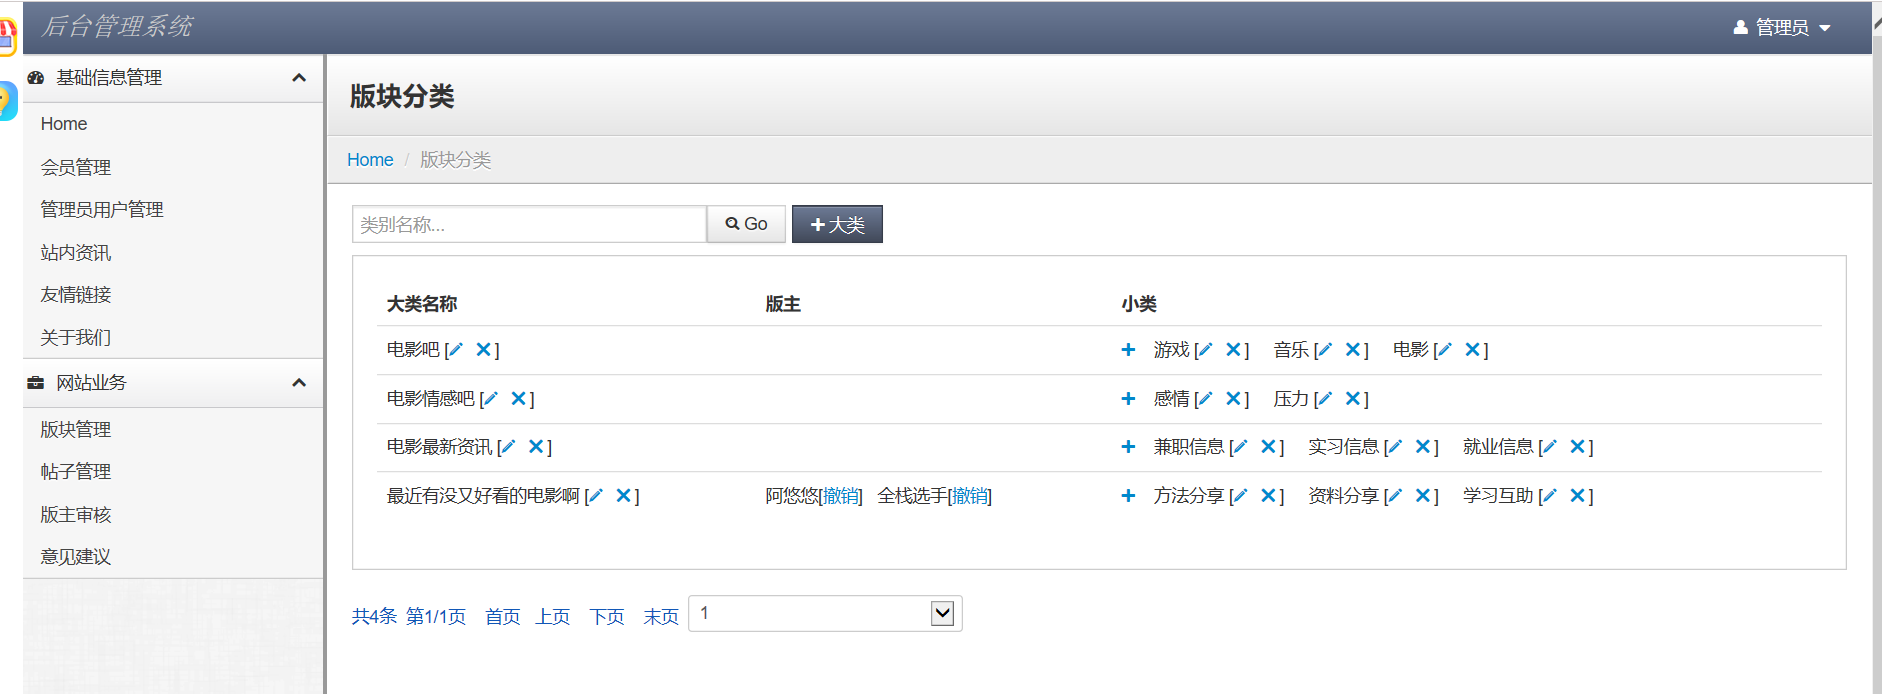Delete the 就业信息 subcategory X icon
Viewport: 1882px width, 694px height.
(x=1577, y=447)
